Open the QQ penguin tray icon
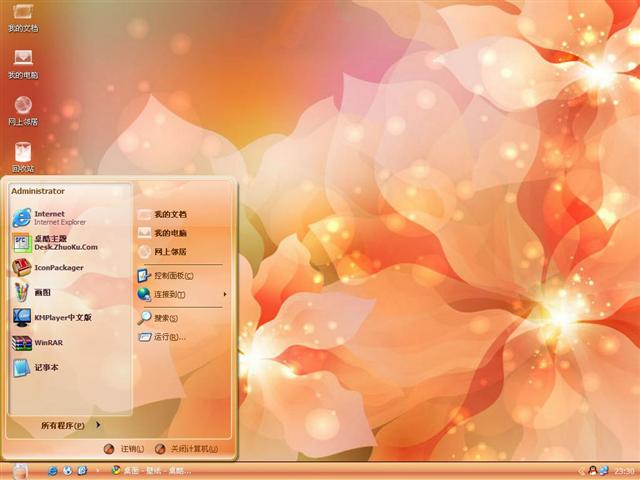The image size is (640, 480). (x=592, y=471)
